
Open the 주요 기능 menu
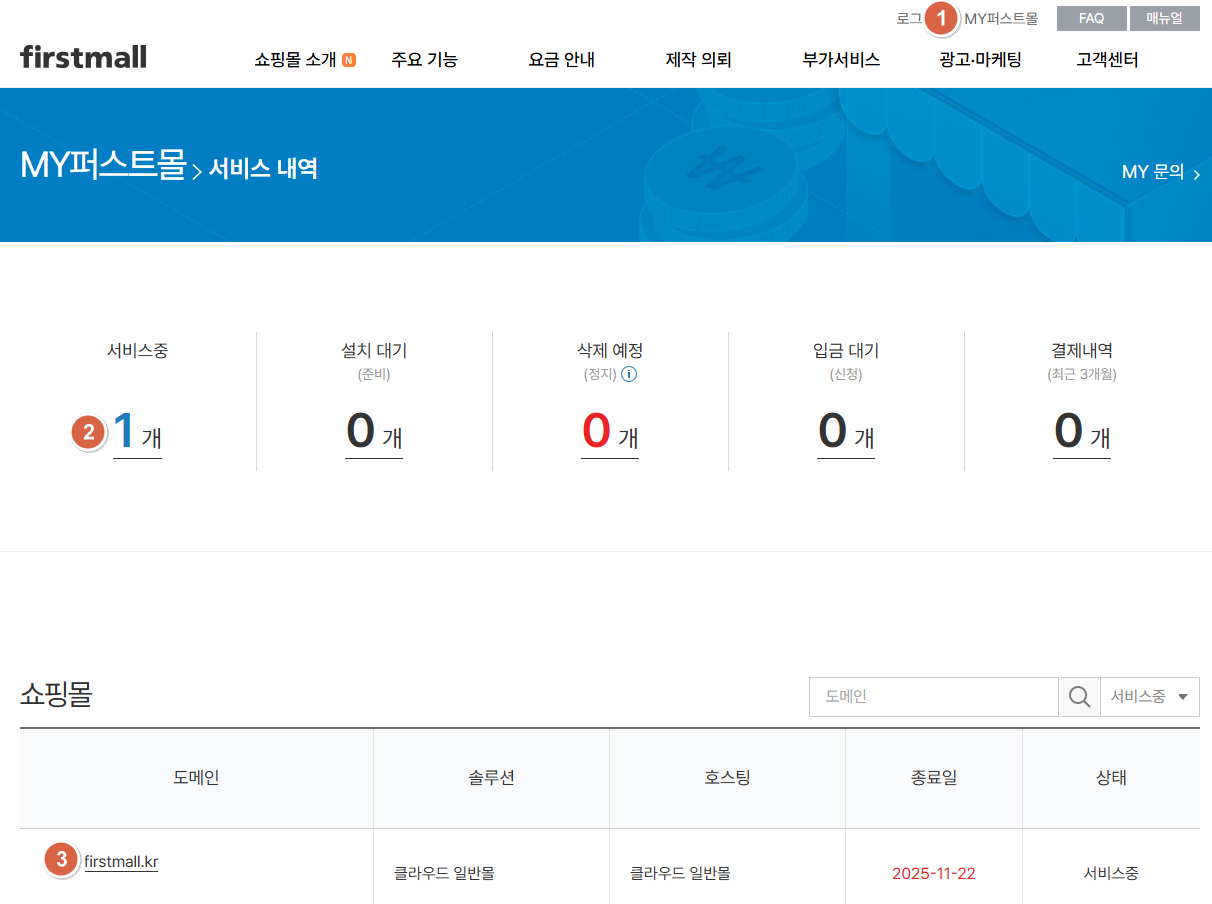tap(424, 60)
